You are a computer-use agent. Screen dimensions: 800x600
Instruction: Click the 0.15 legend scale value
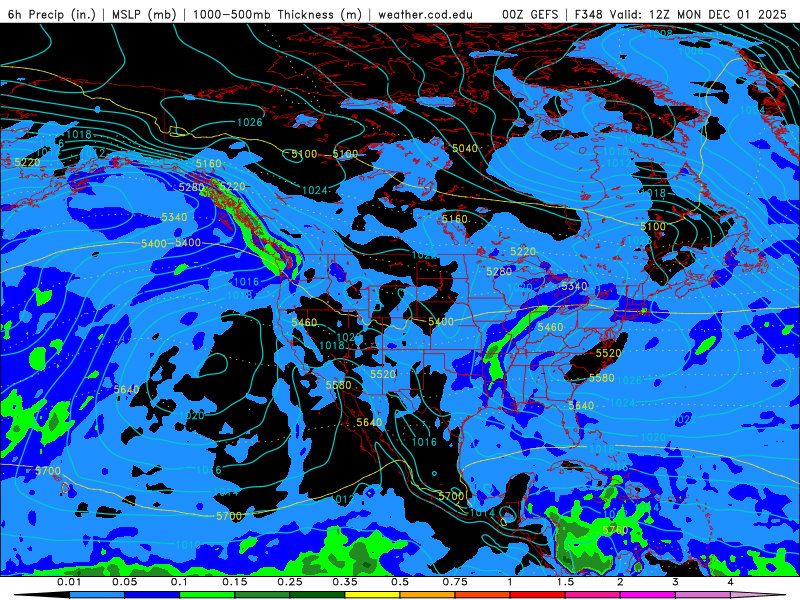(x=235, y=582)
